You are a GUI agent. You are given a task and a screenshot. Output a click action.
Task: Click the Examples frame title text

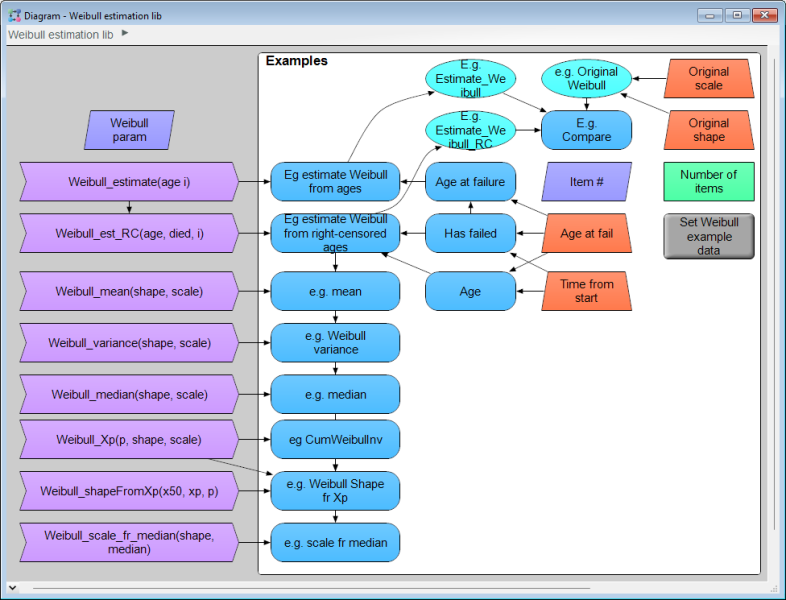click(x=297, y=61)
